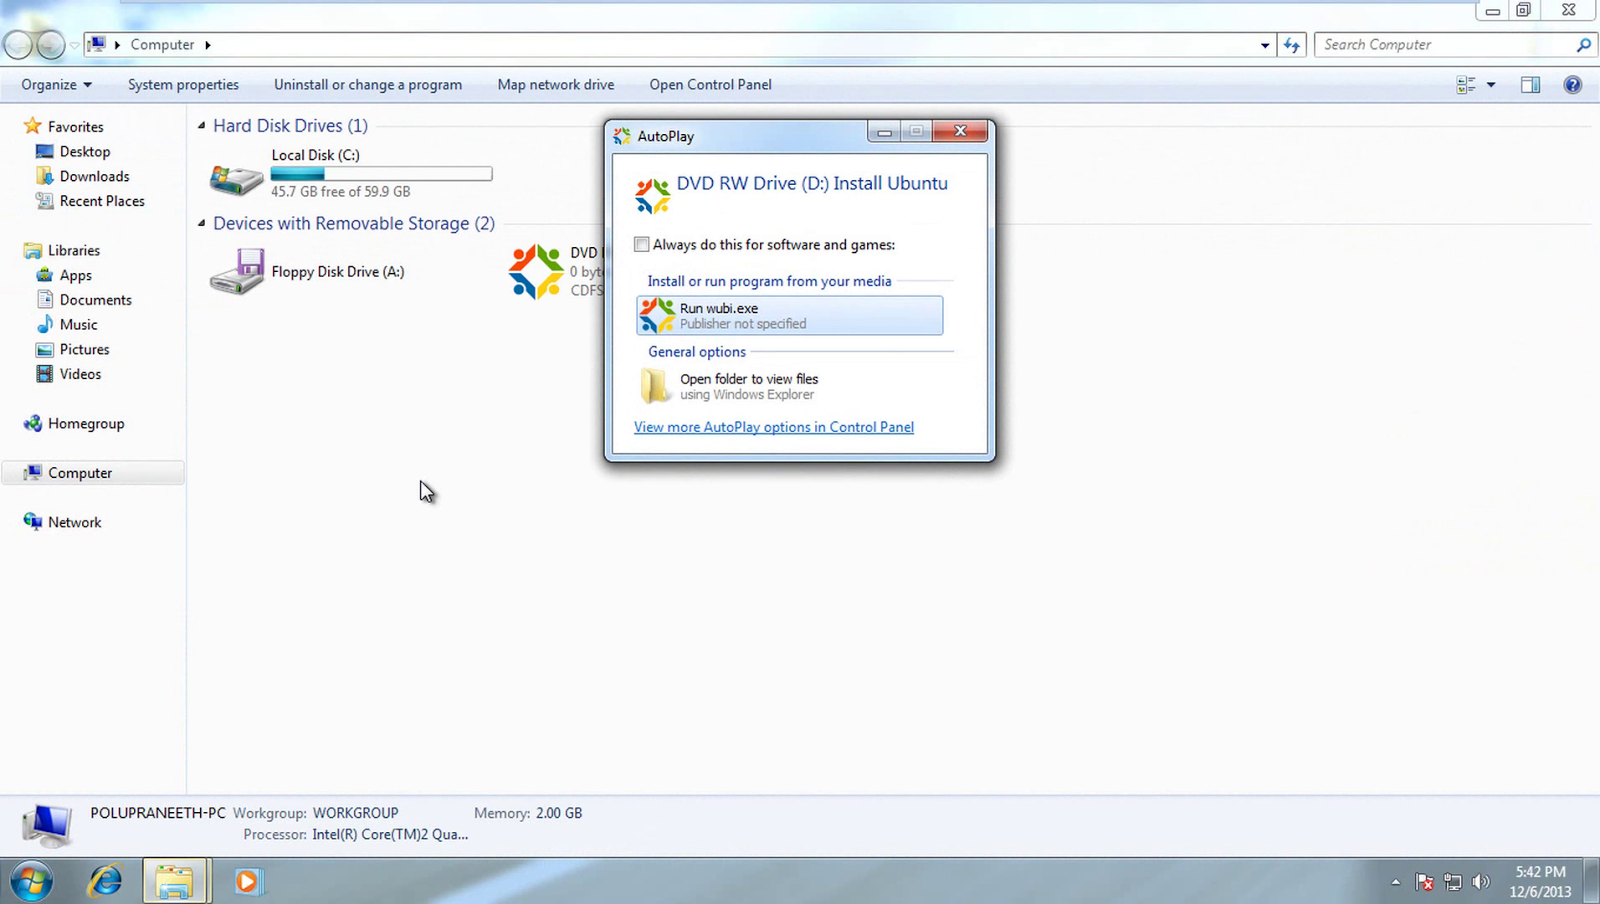Minimize the AutoPlay dialog

[884, 132]
